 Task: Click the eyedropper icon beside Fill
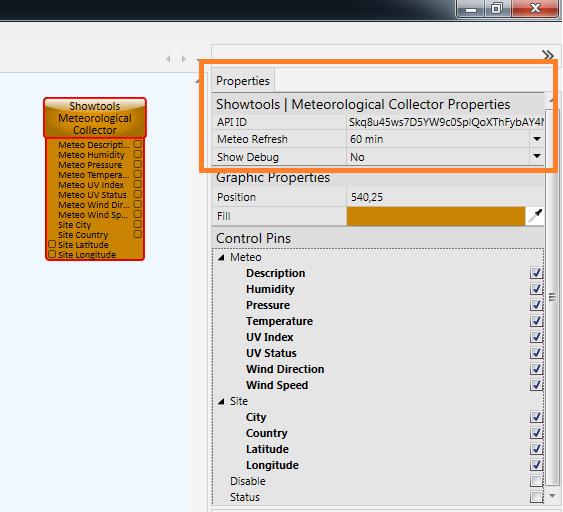[x=535, y=216]
